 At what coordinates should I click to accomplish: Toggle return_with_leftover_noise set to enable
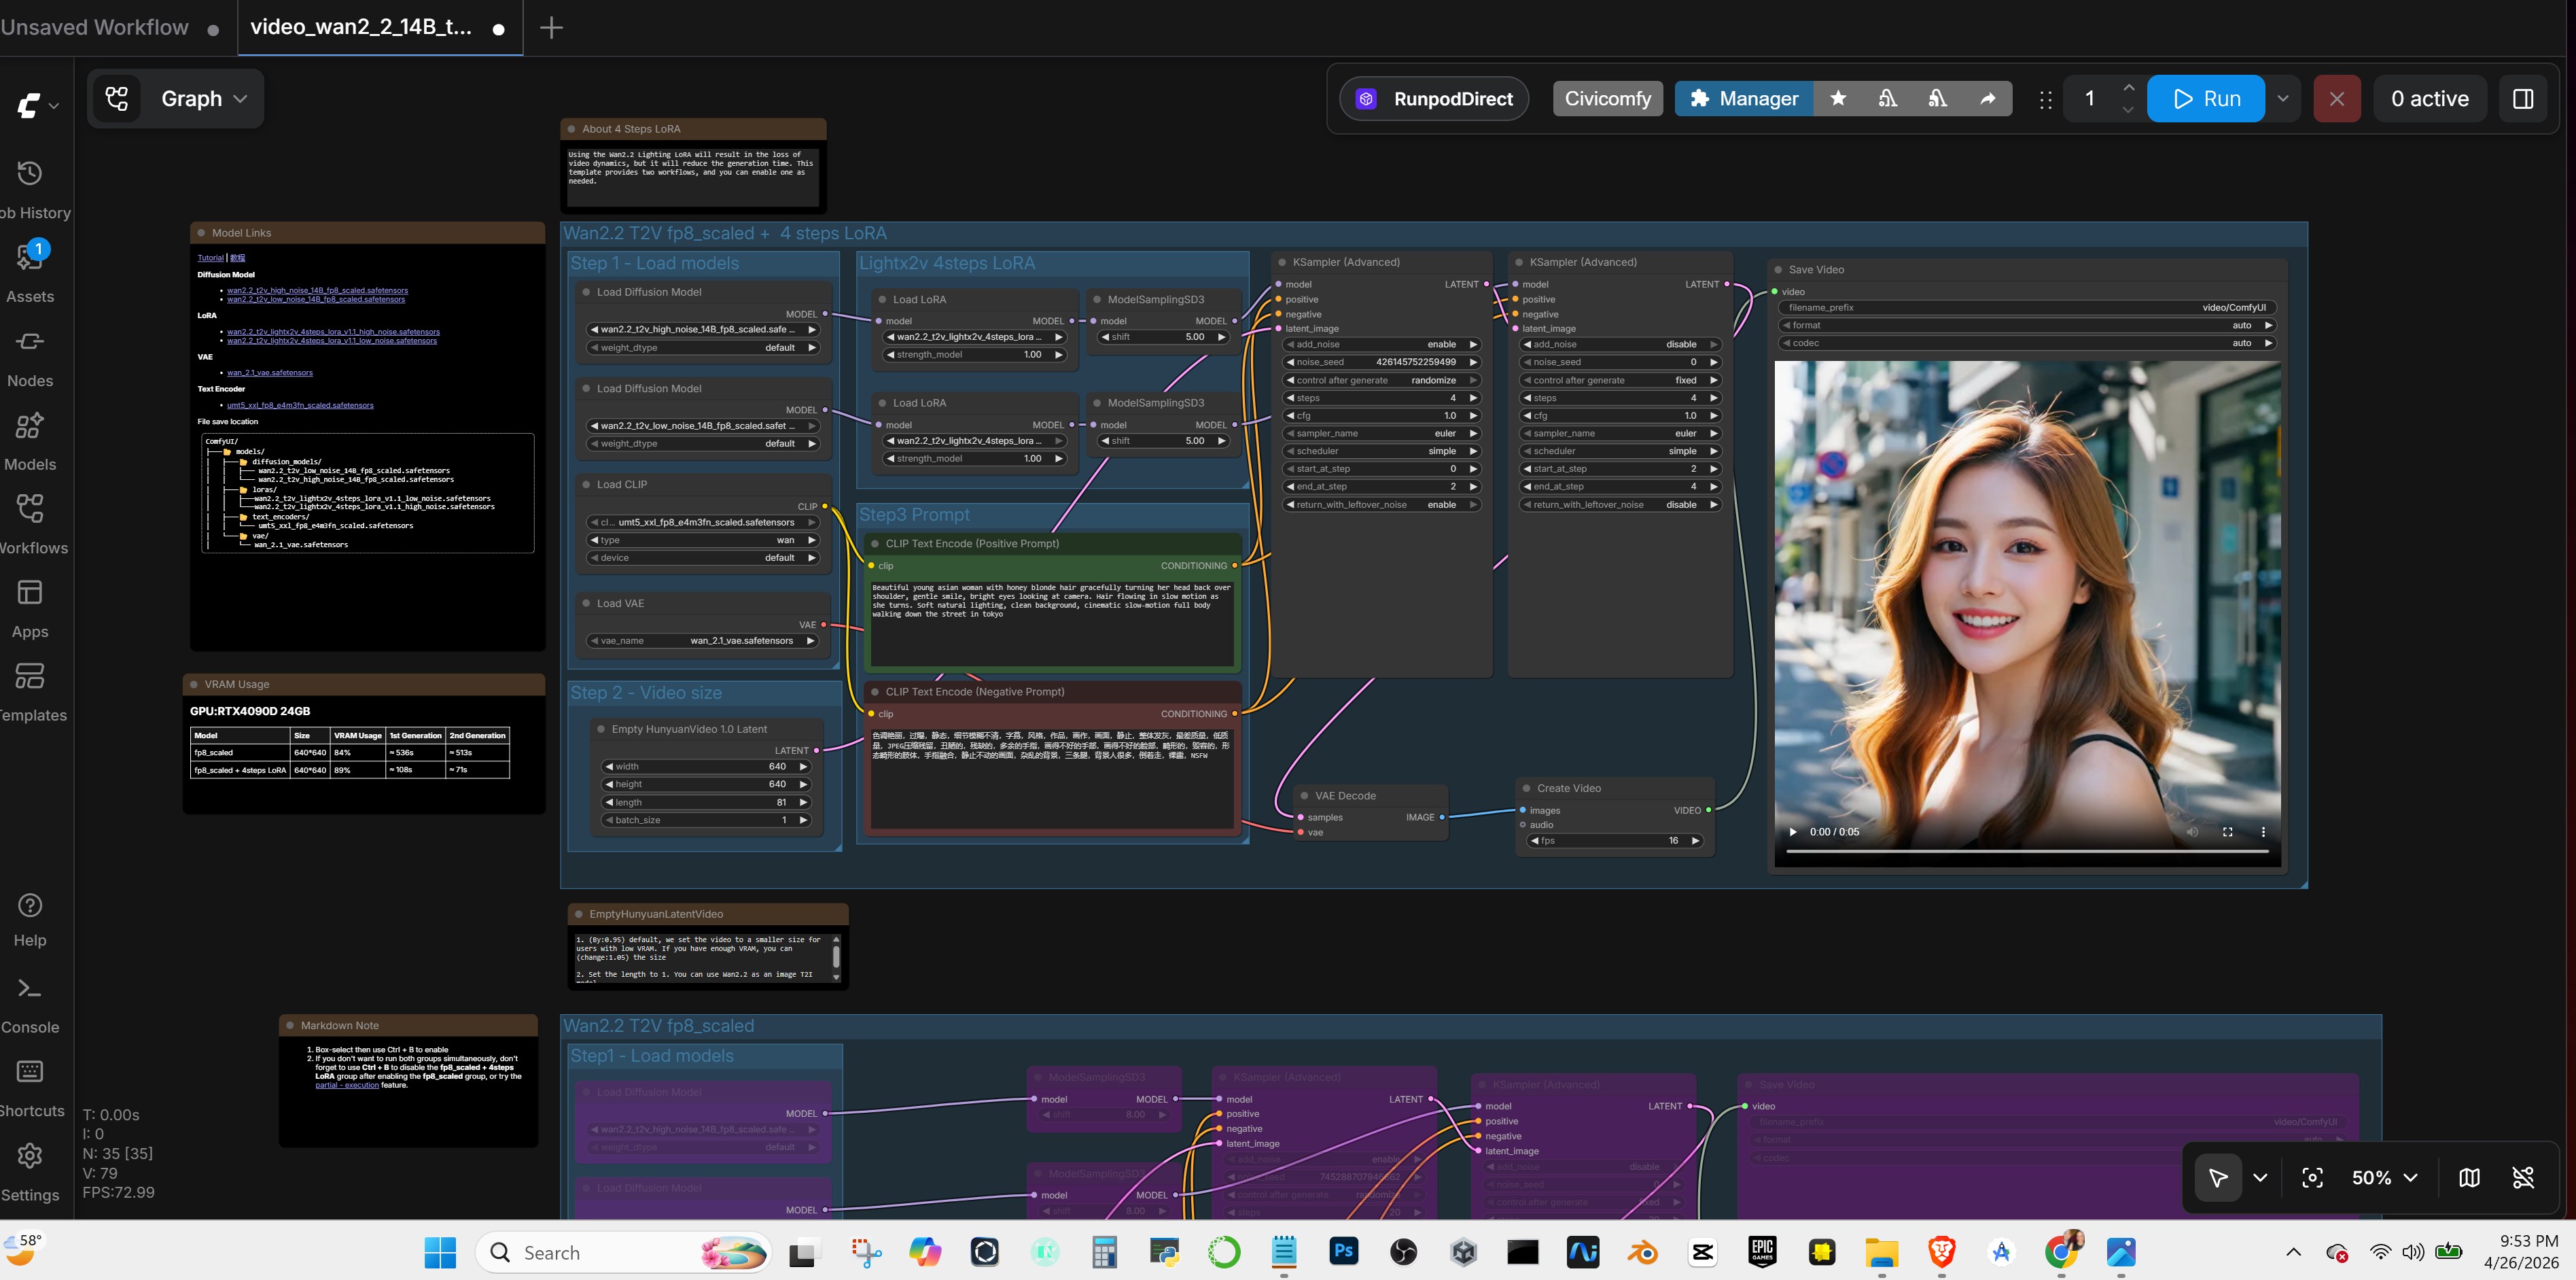(x=1382, y=505)
